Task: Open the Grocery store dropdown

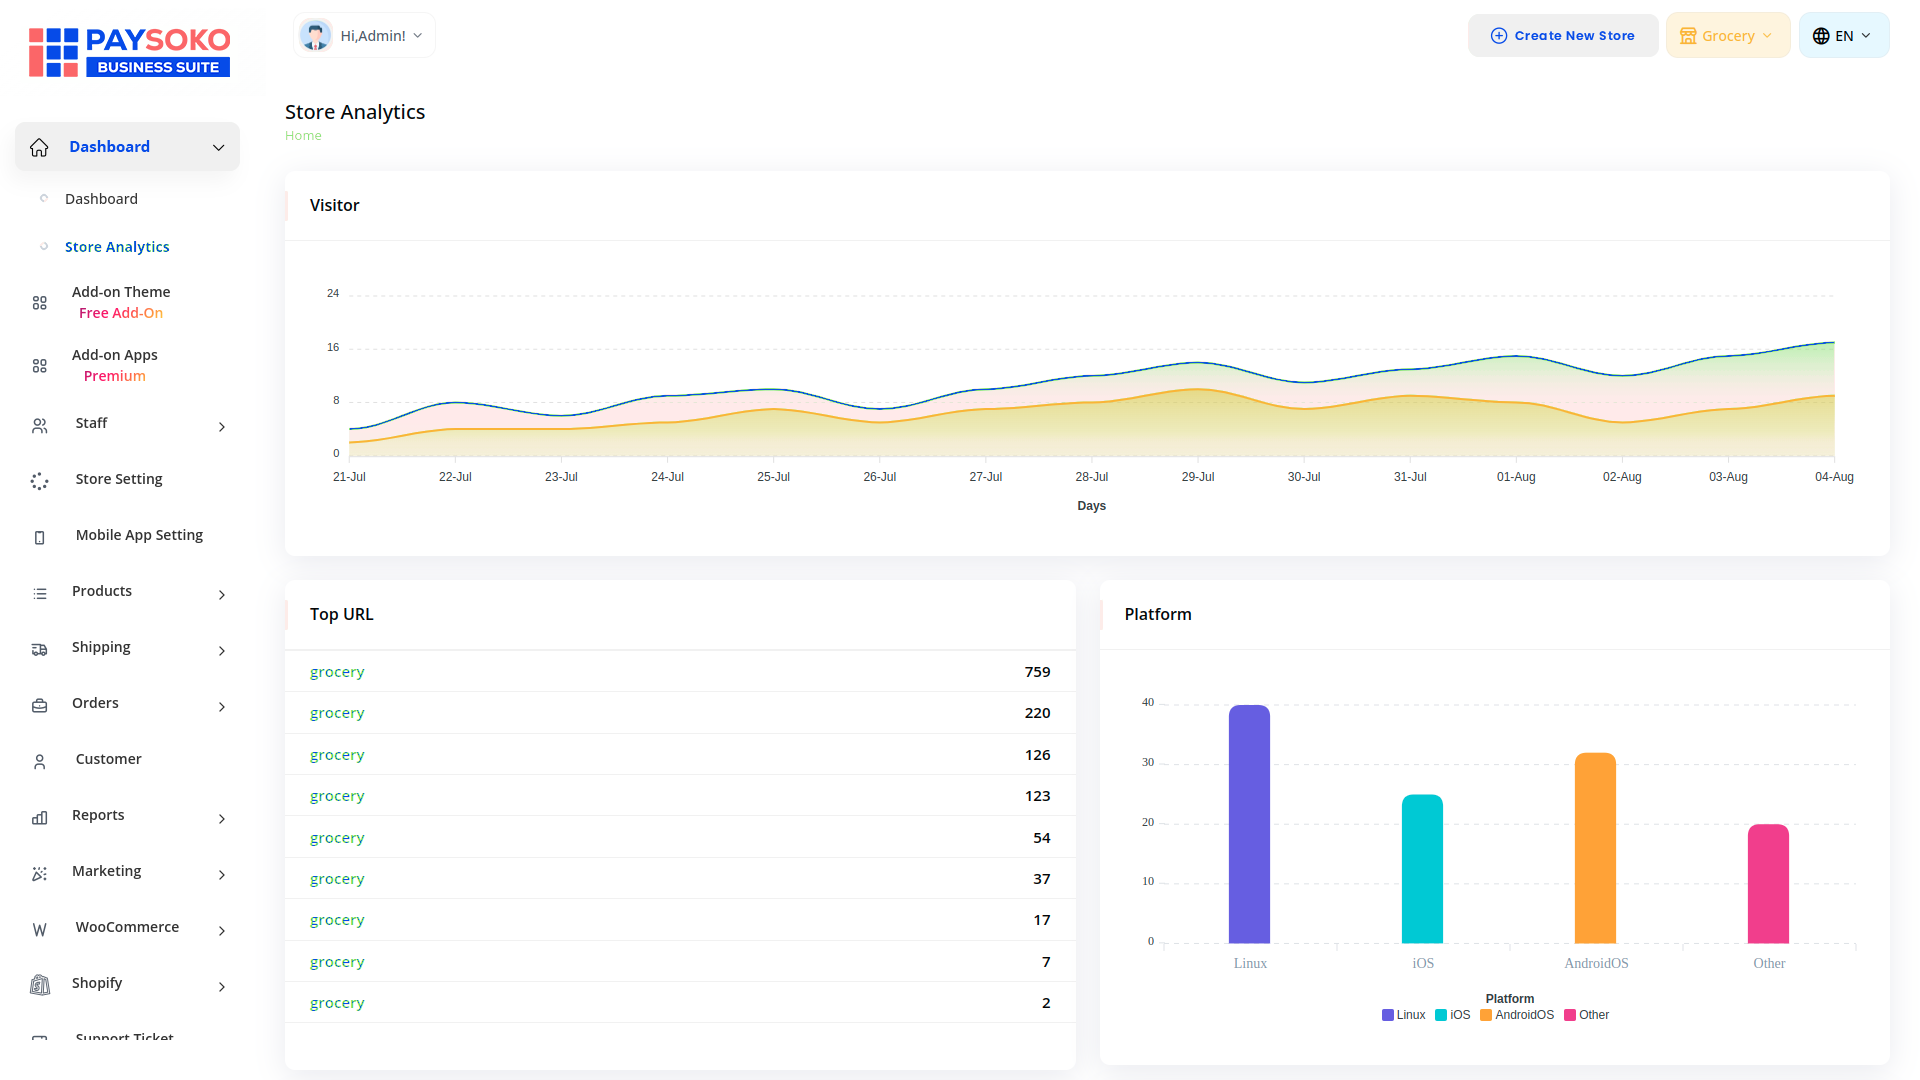Action: (x=1727, y=36)
